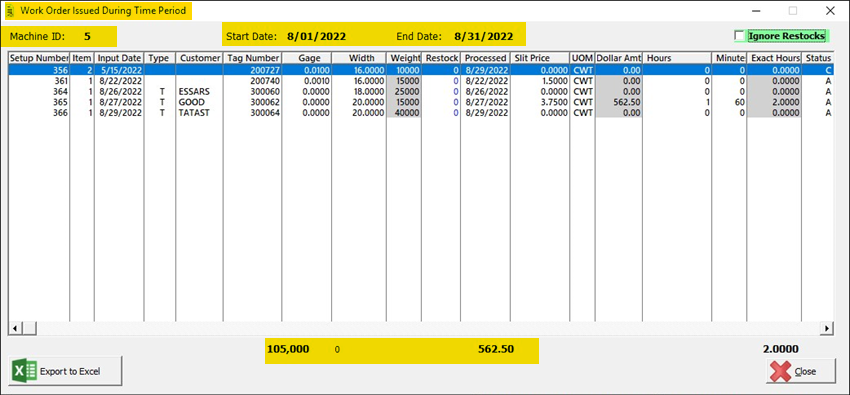Click the Restock column header
The width and height of the screenshot is (850, 395).
(x=441, y=58)
